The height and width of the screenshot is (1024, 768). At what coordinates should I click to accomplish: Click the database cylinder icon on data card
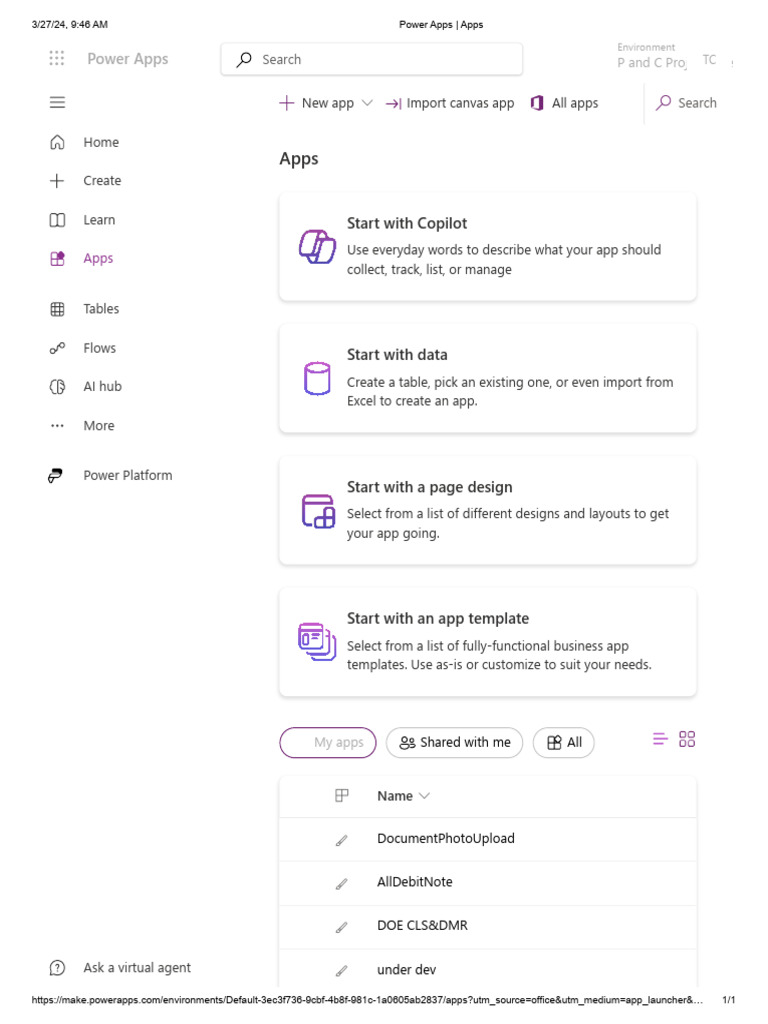pyautogui.click(x=317, y=378)
